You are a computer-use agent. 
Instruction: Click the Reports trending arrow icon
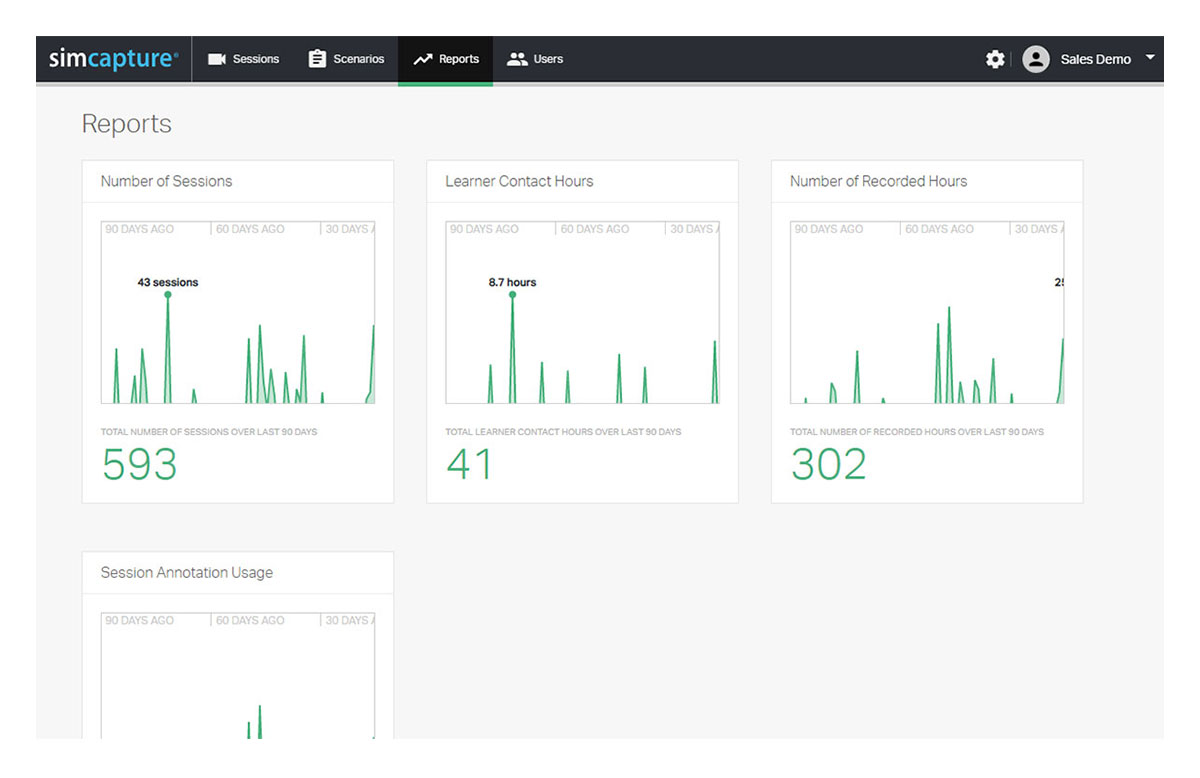pyautogui.click(x=423, y=59)
